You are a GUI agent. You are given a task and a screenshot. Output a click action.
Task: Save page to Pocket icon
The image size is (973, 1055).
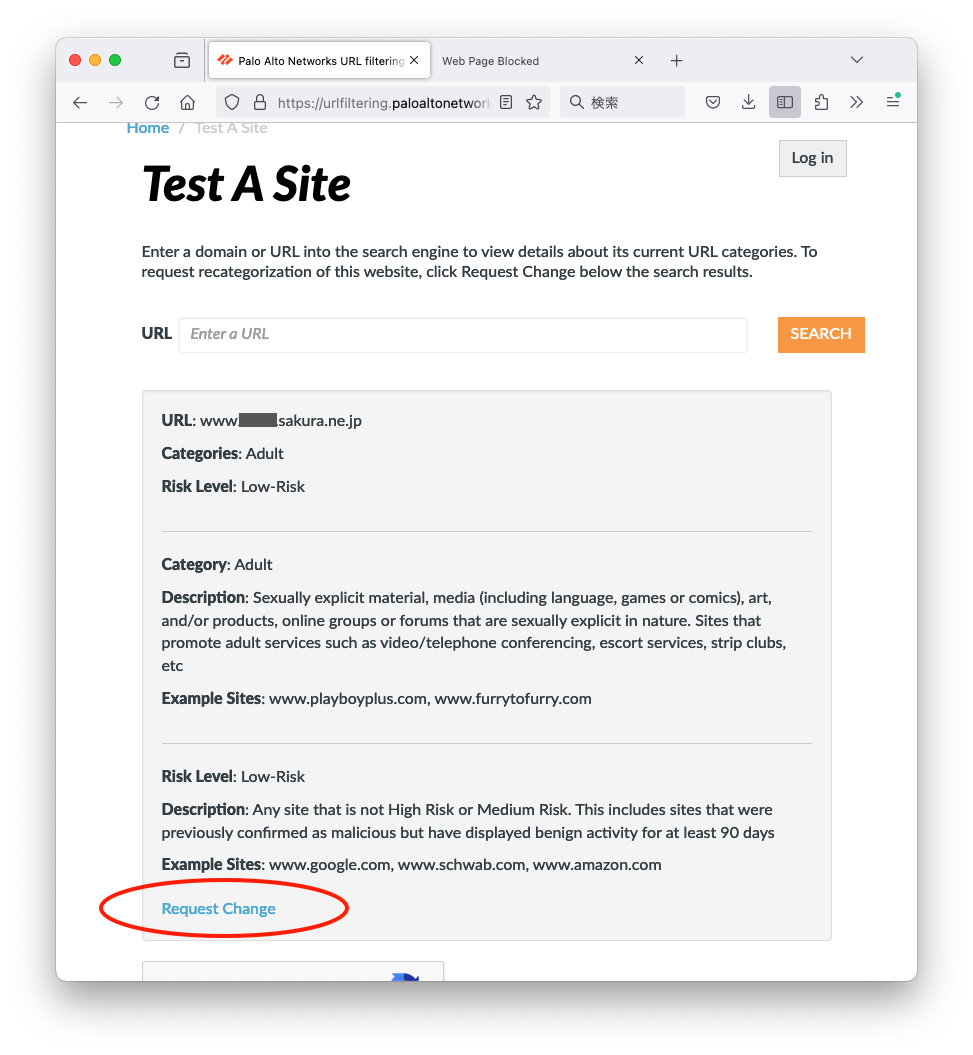click(713, 102)
